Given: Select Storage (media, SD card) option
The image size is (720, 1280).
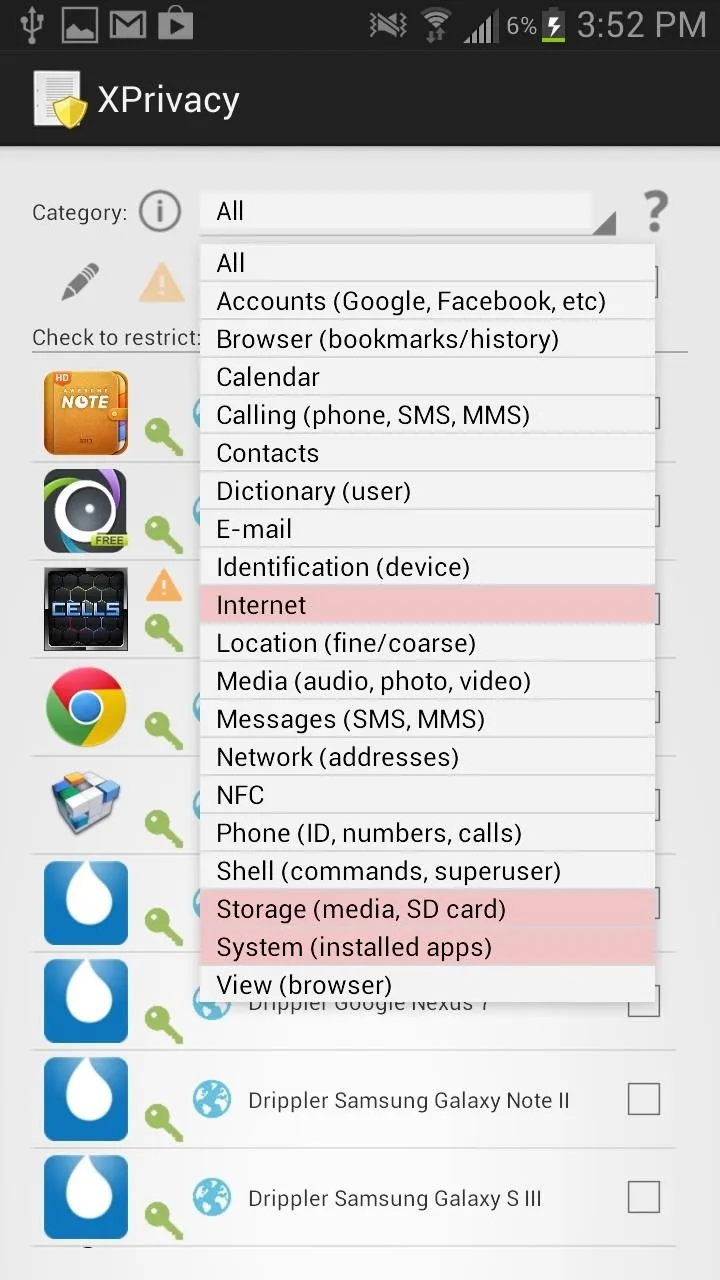Looking at the screenshot, I should click(427, 909).
